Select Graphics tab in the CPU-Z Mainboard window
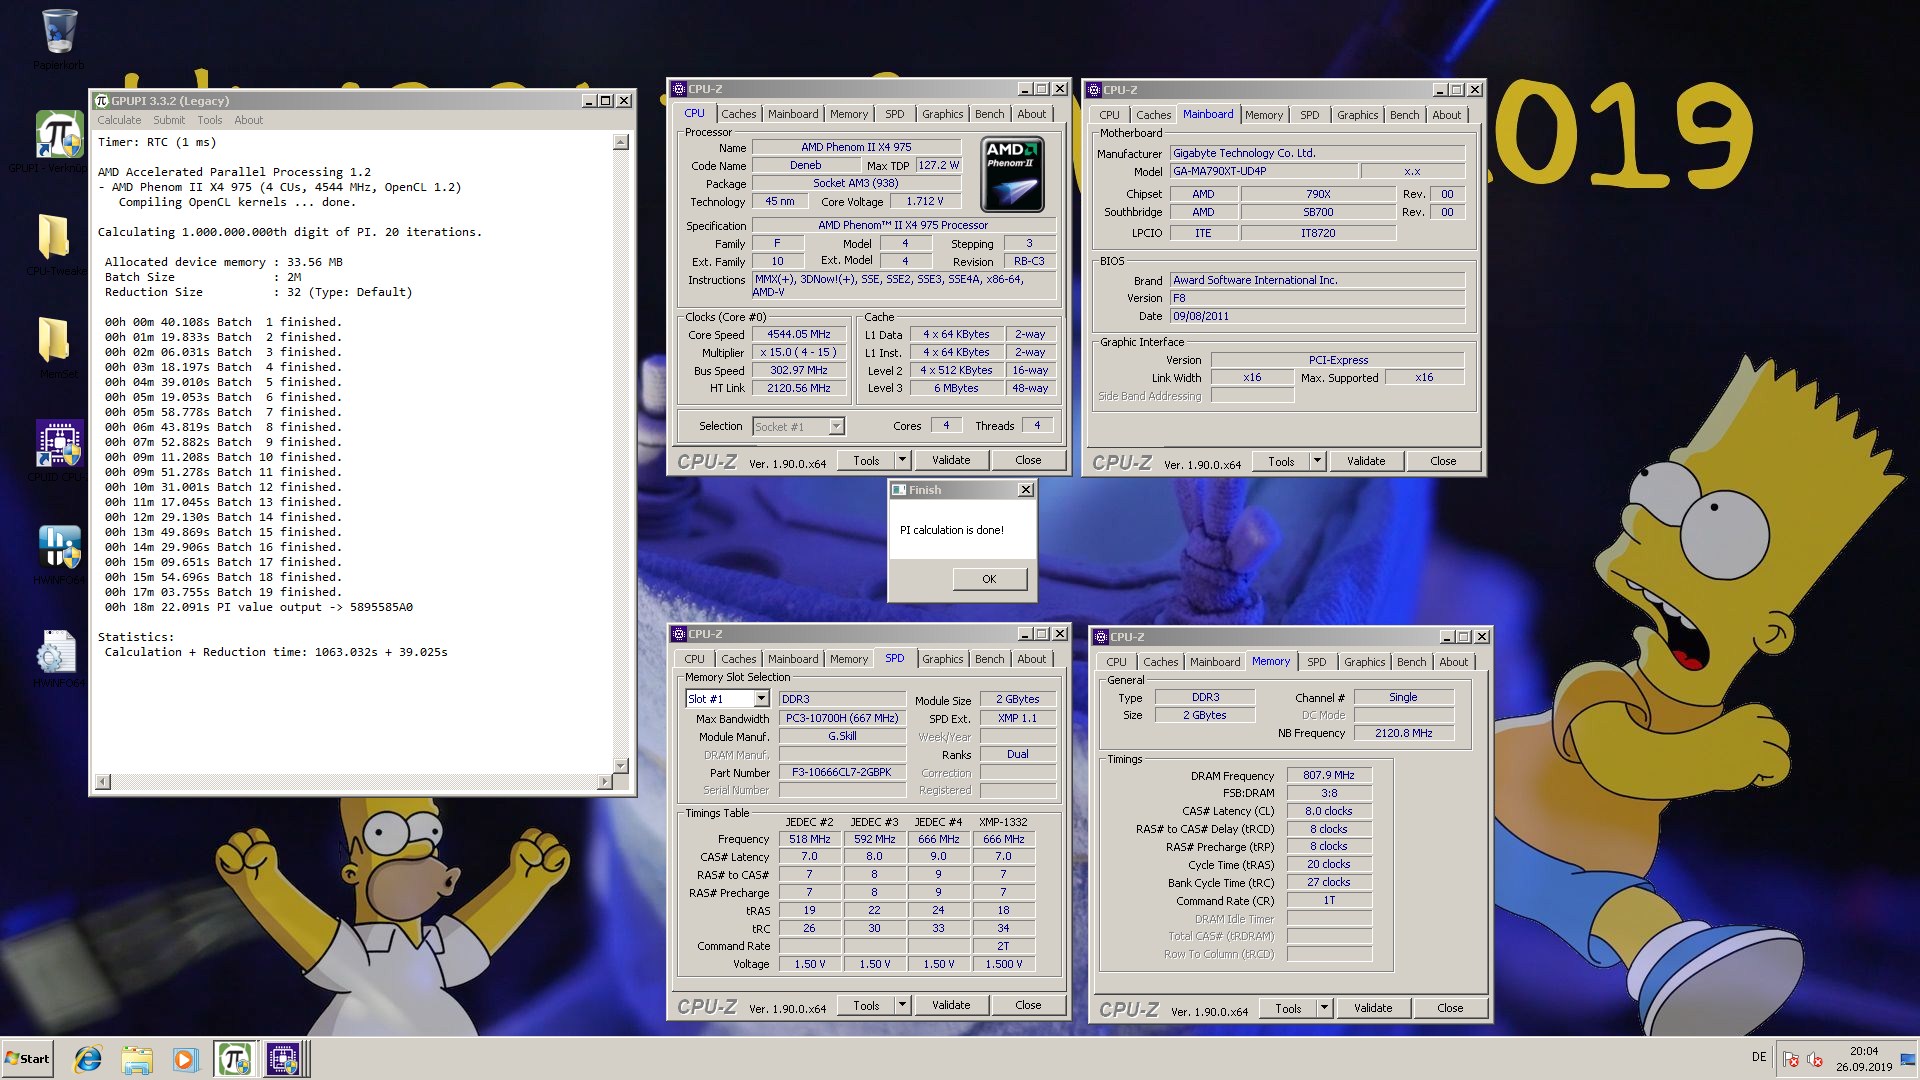The height and width of the screenshot is (1080, 1920). tap(1357, 115)
